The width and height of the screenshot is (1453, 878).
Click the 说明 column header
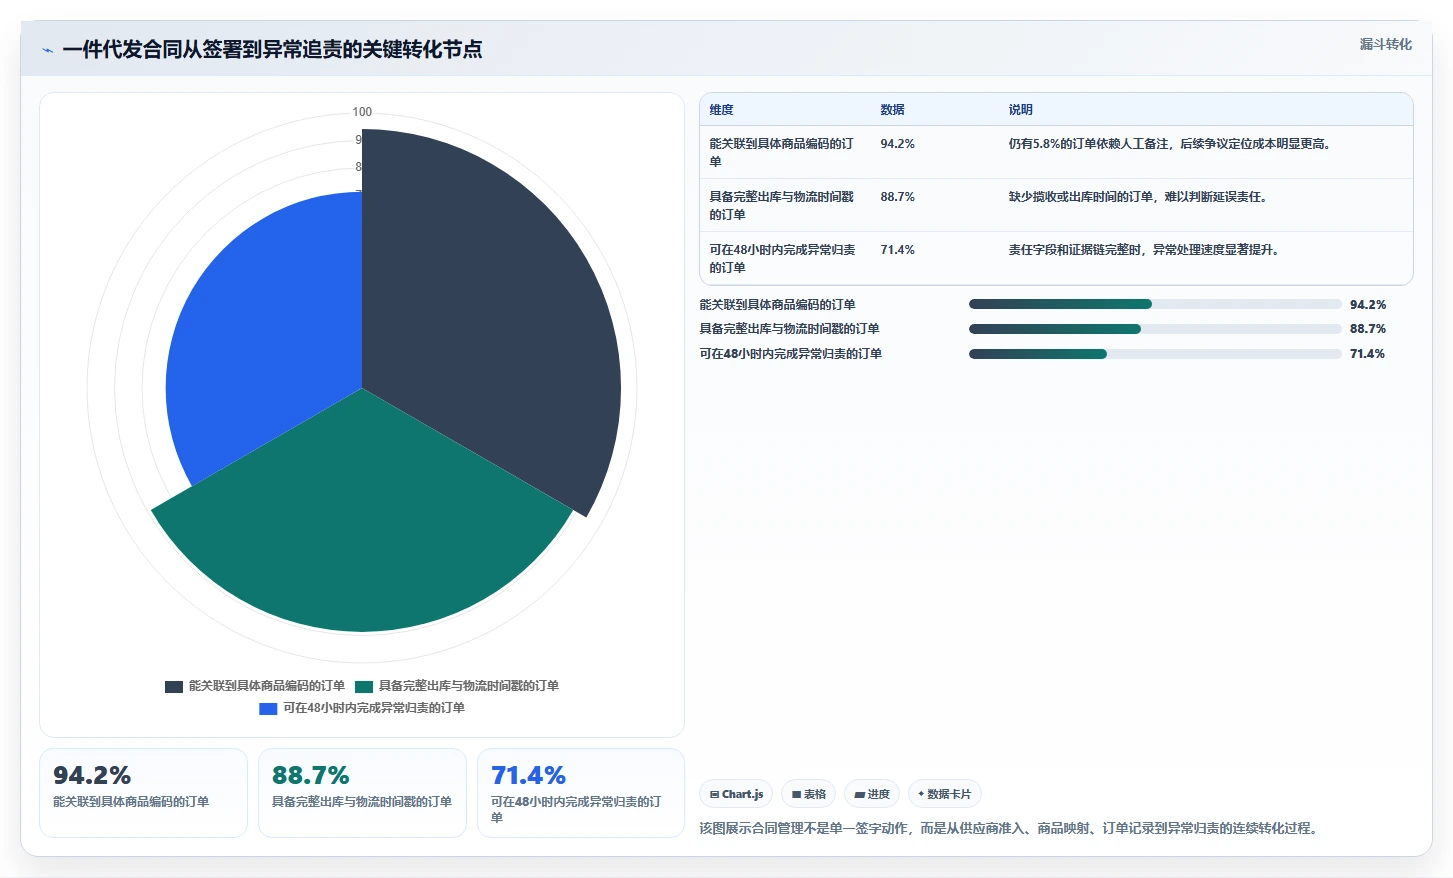tap(1020, 110)
